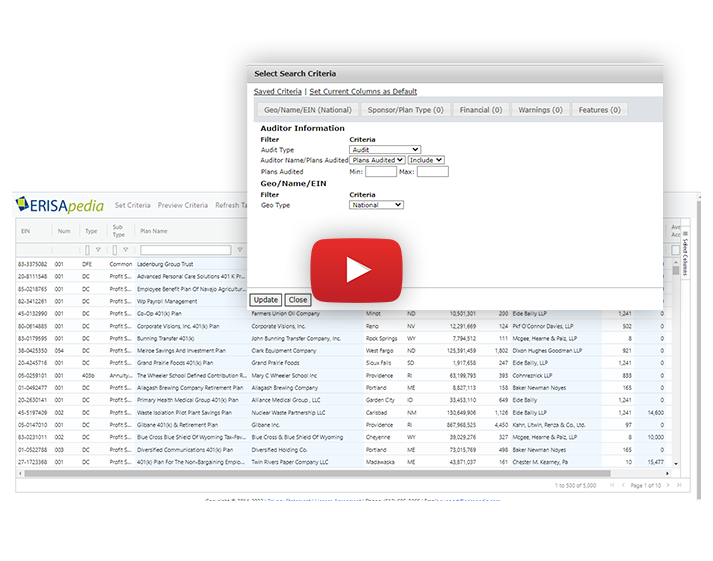The image size is (713, 561).
Task: Open the Include dropdown
Action: 426,160
